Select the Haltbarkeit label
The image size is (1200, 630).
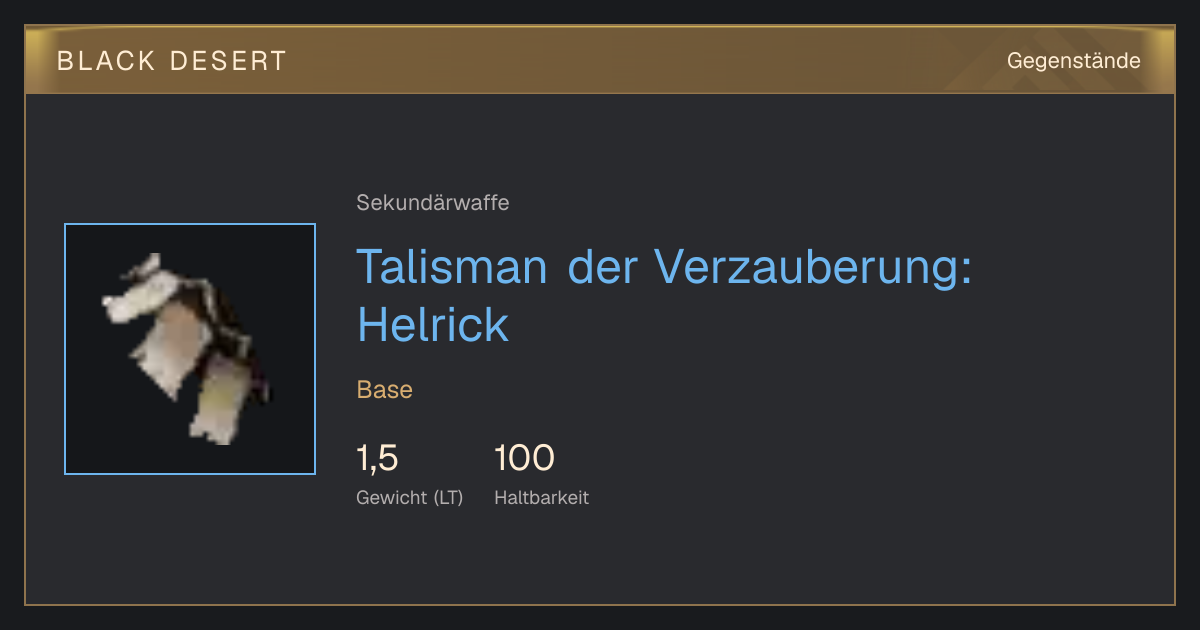point(542,498)
